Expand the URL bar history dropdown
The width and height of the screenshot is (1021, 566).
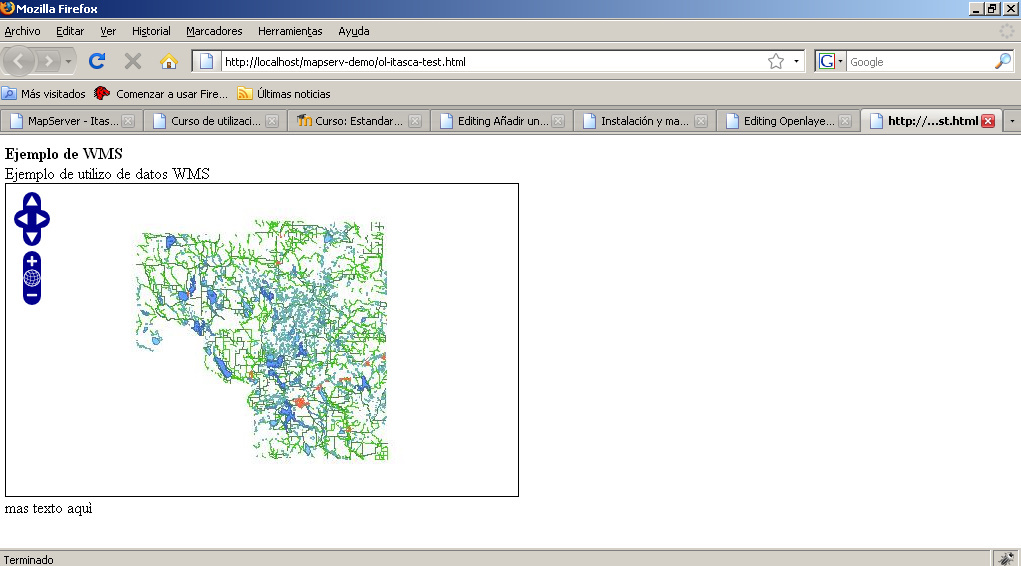(796, 62)
